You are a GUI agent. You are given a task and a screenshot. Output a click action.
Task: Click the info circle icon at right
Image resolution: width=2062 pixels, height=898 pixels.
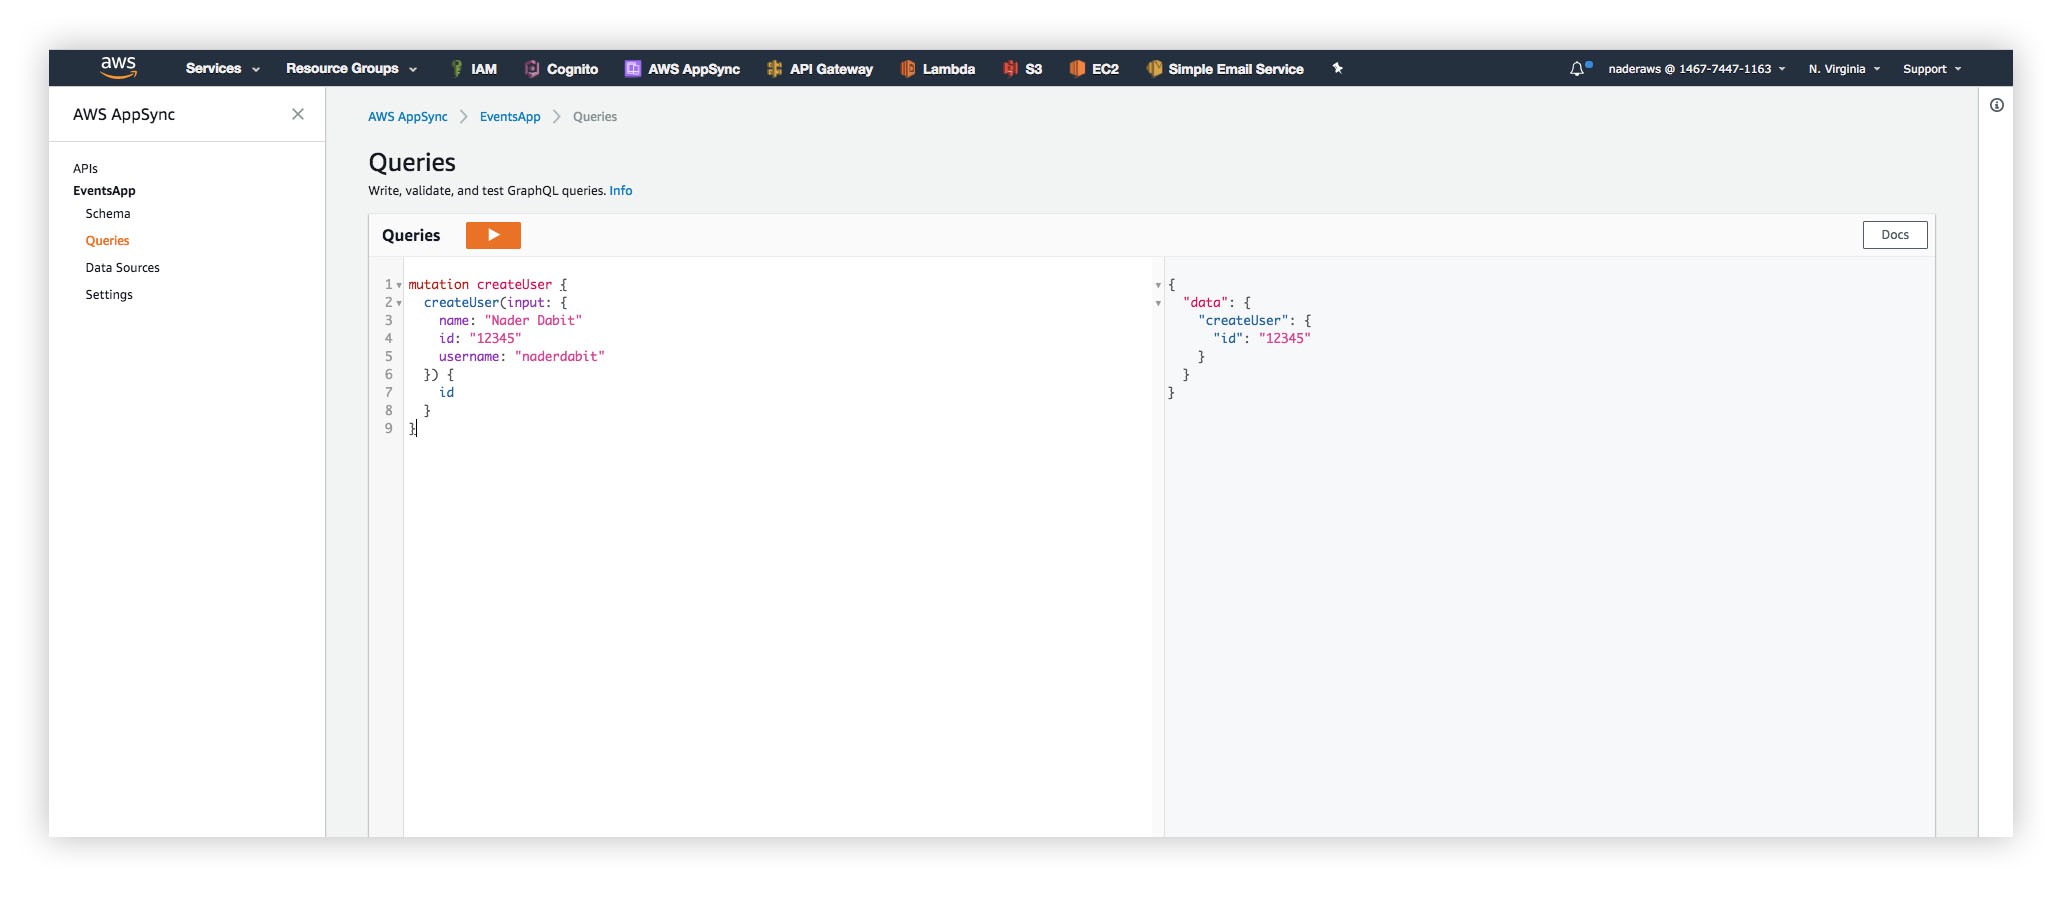click(x=1996, y=105)
